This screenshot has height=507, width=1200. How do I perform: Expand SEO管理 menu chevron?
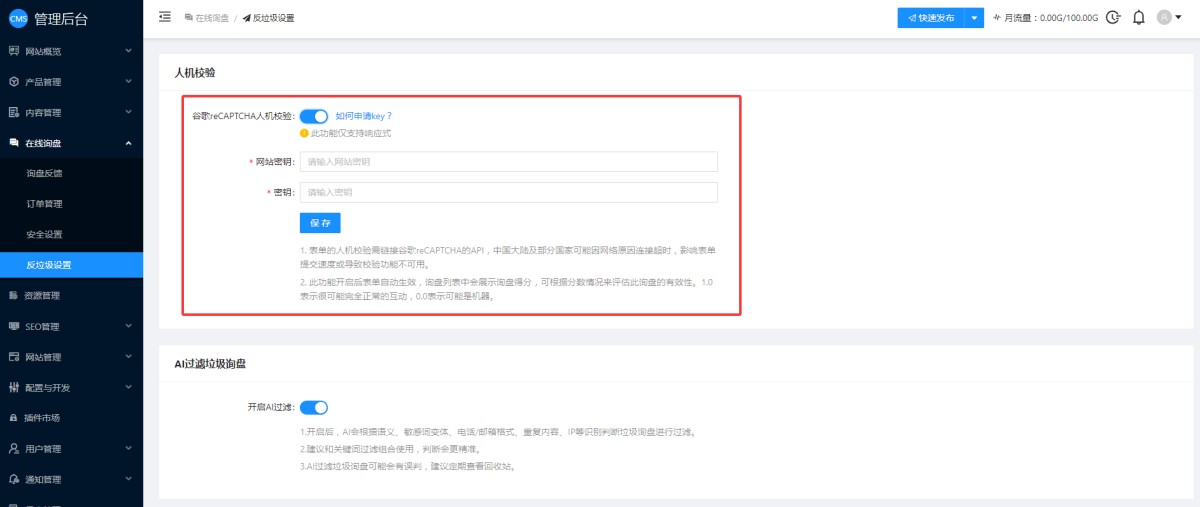click(129, 326)
